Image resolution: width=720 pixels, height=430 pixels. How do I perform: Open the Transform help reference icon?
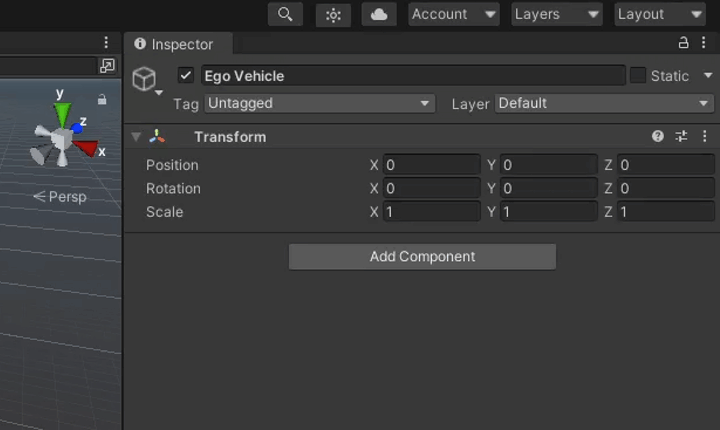[x=658, y=136]
